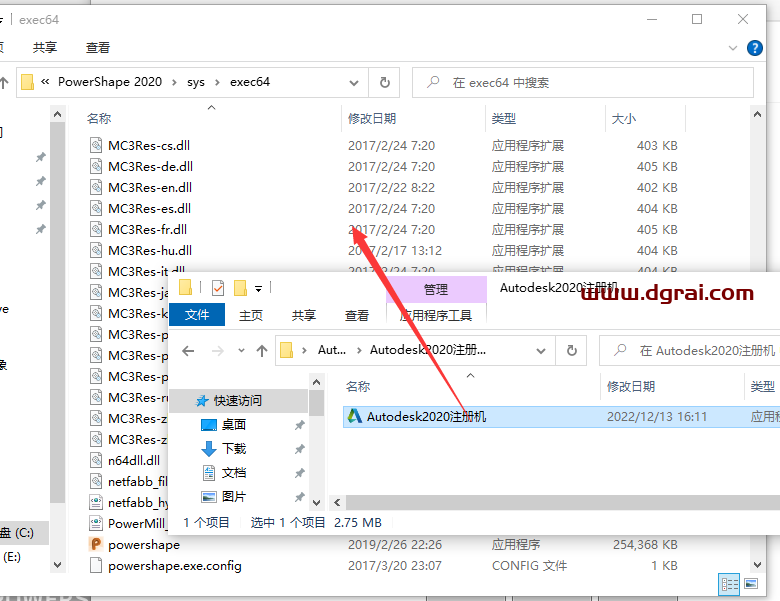Click the powershape.exe.config file icon

[96, 565]
